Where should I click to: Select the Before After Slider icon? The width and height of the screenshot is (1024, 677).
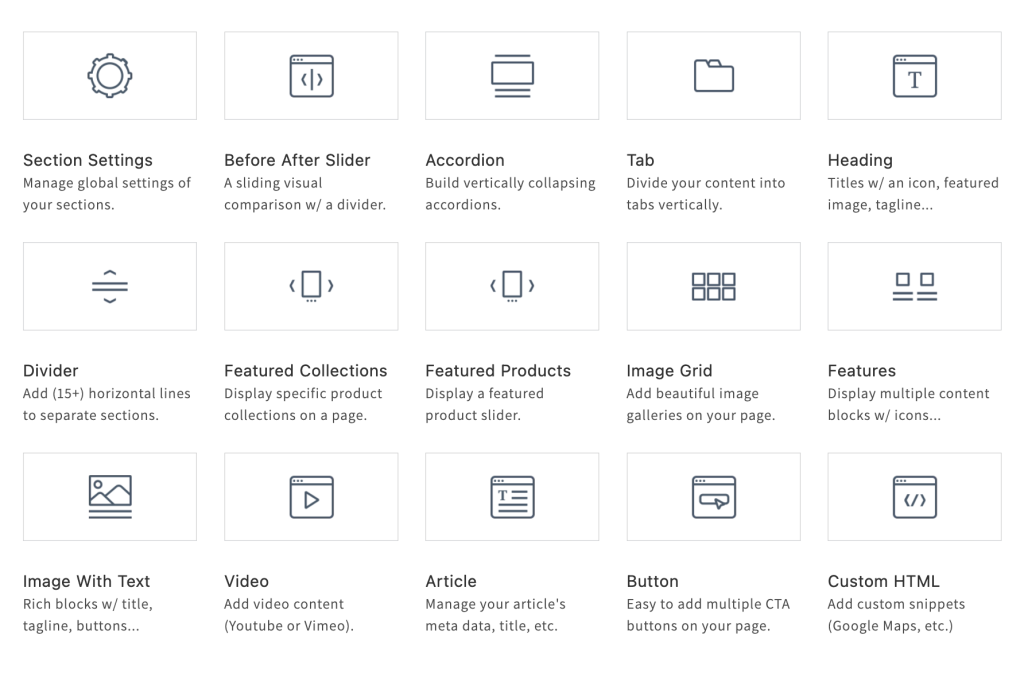[x=311, y=76]
